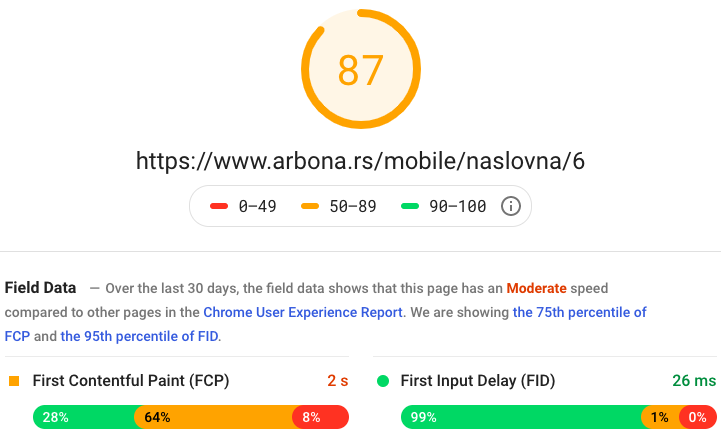Click the First Contentful Paint 2 s value

tap(338, 381)
